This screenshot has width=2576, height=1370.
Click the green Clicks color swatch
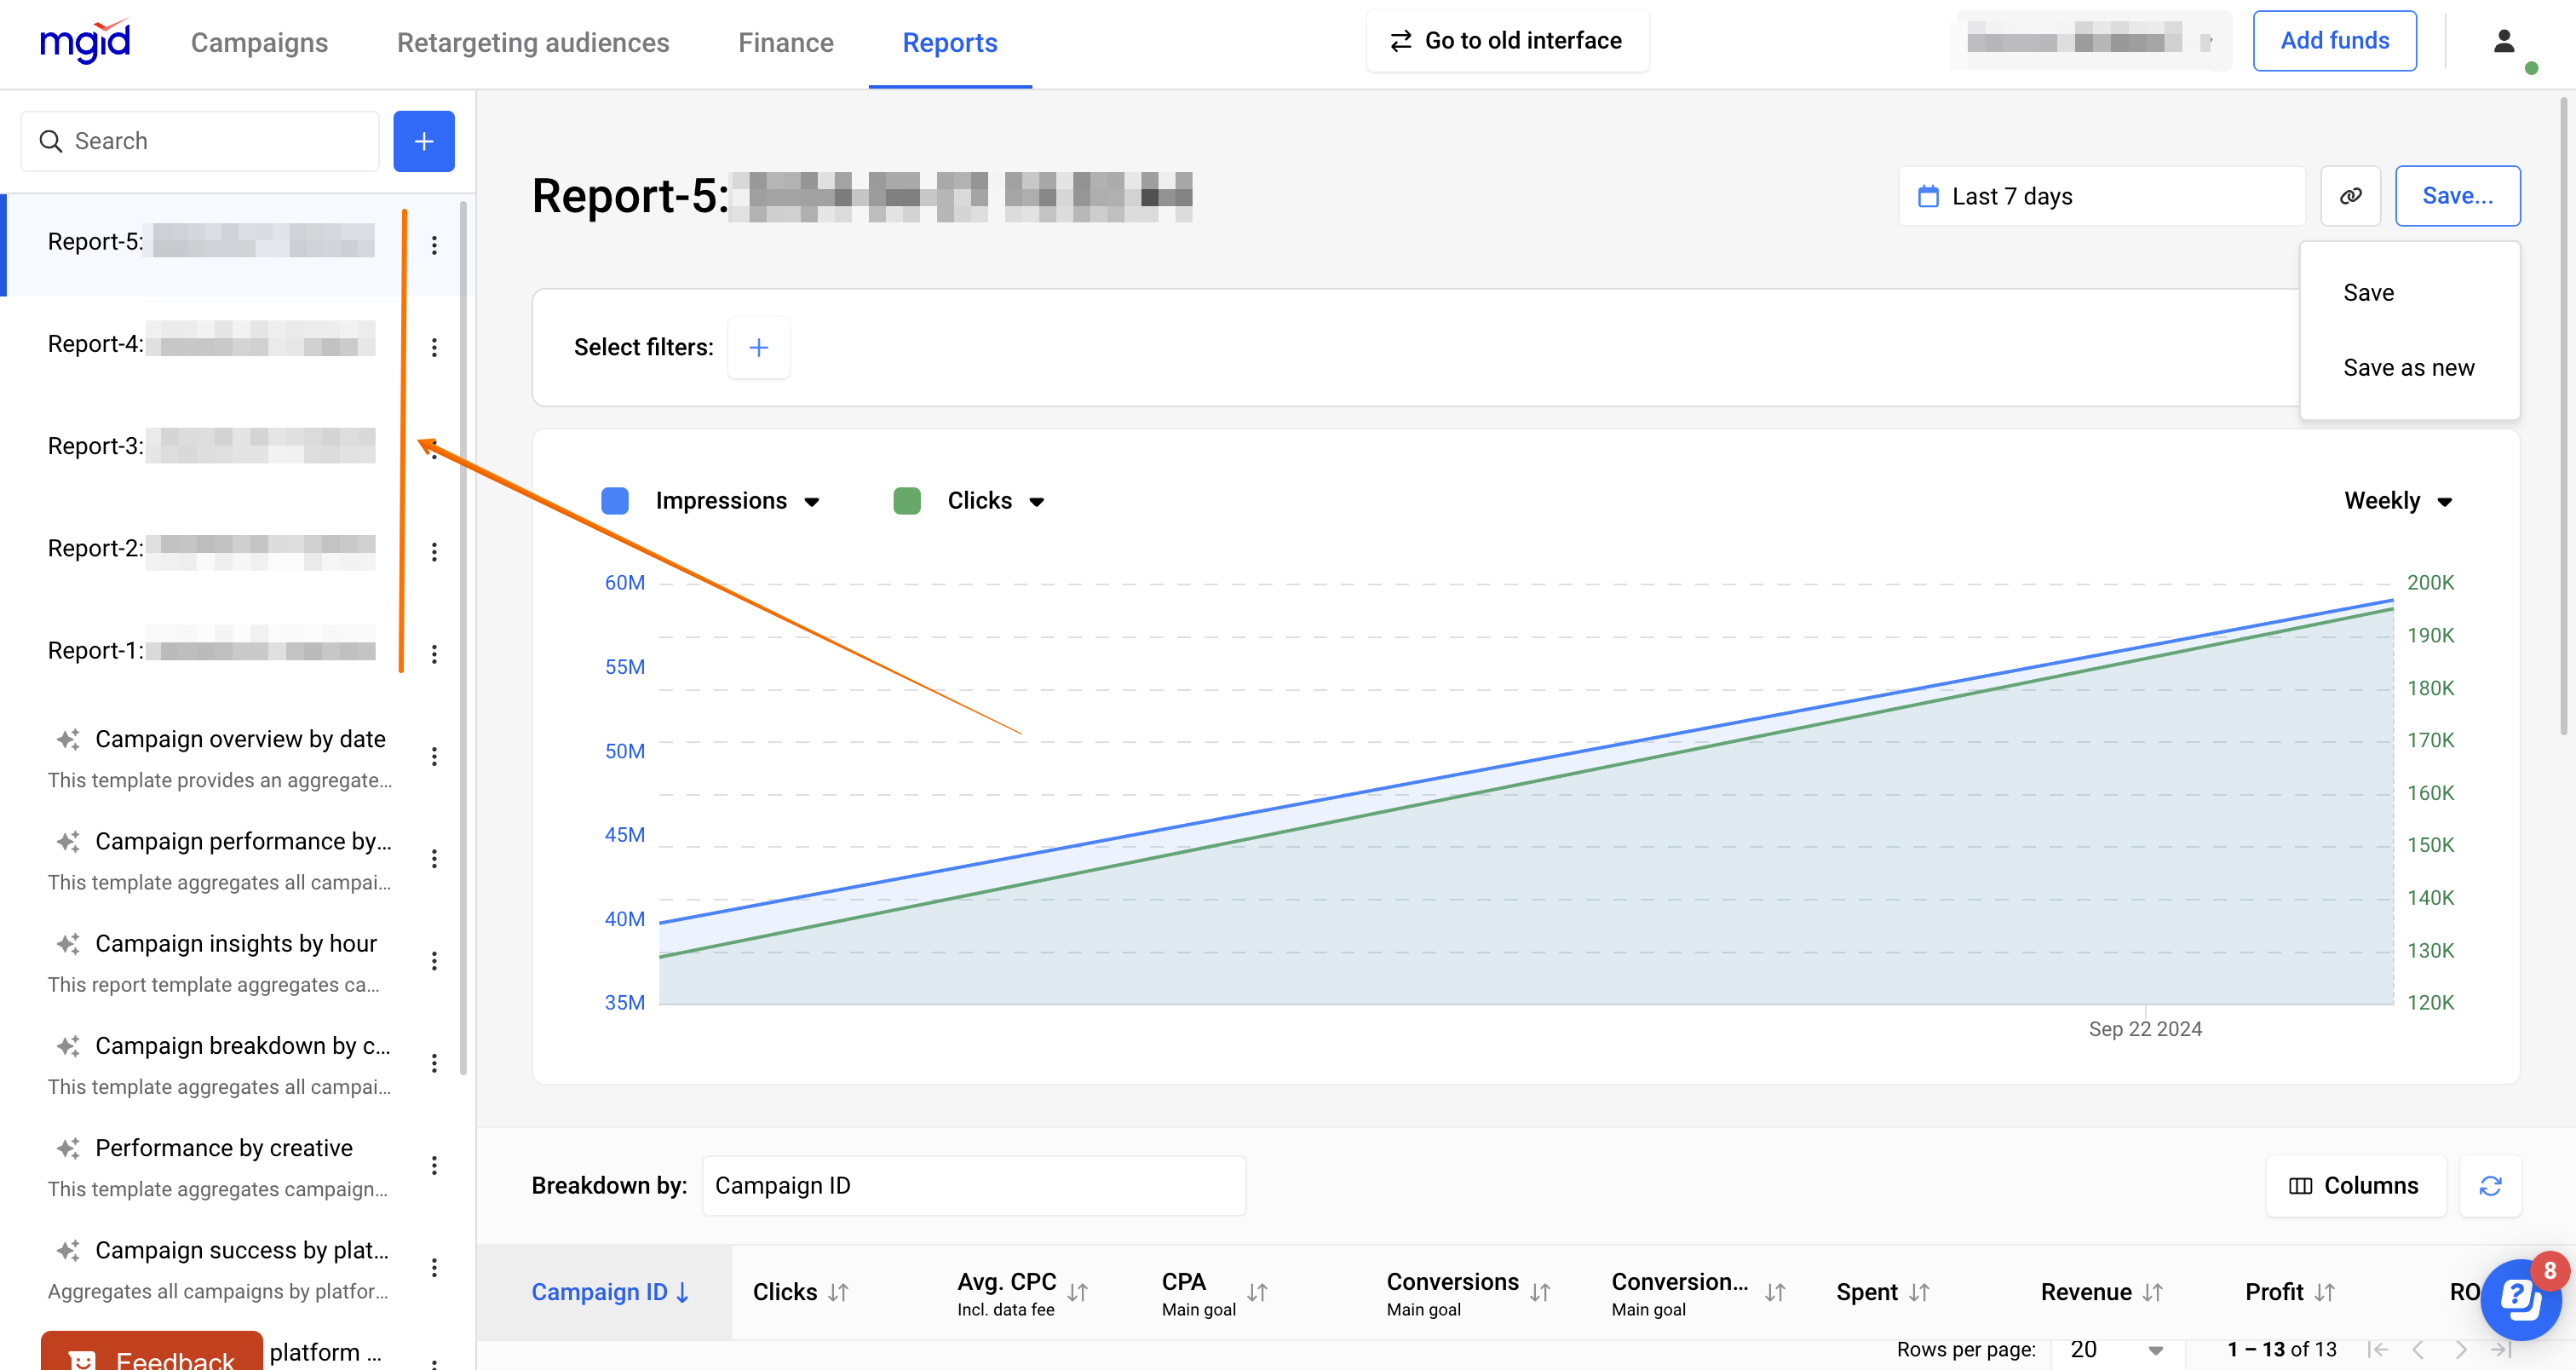point(906,501)
